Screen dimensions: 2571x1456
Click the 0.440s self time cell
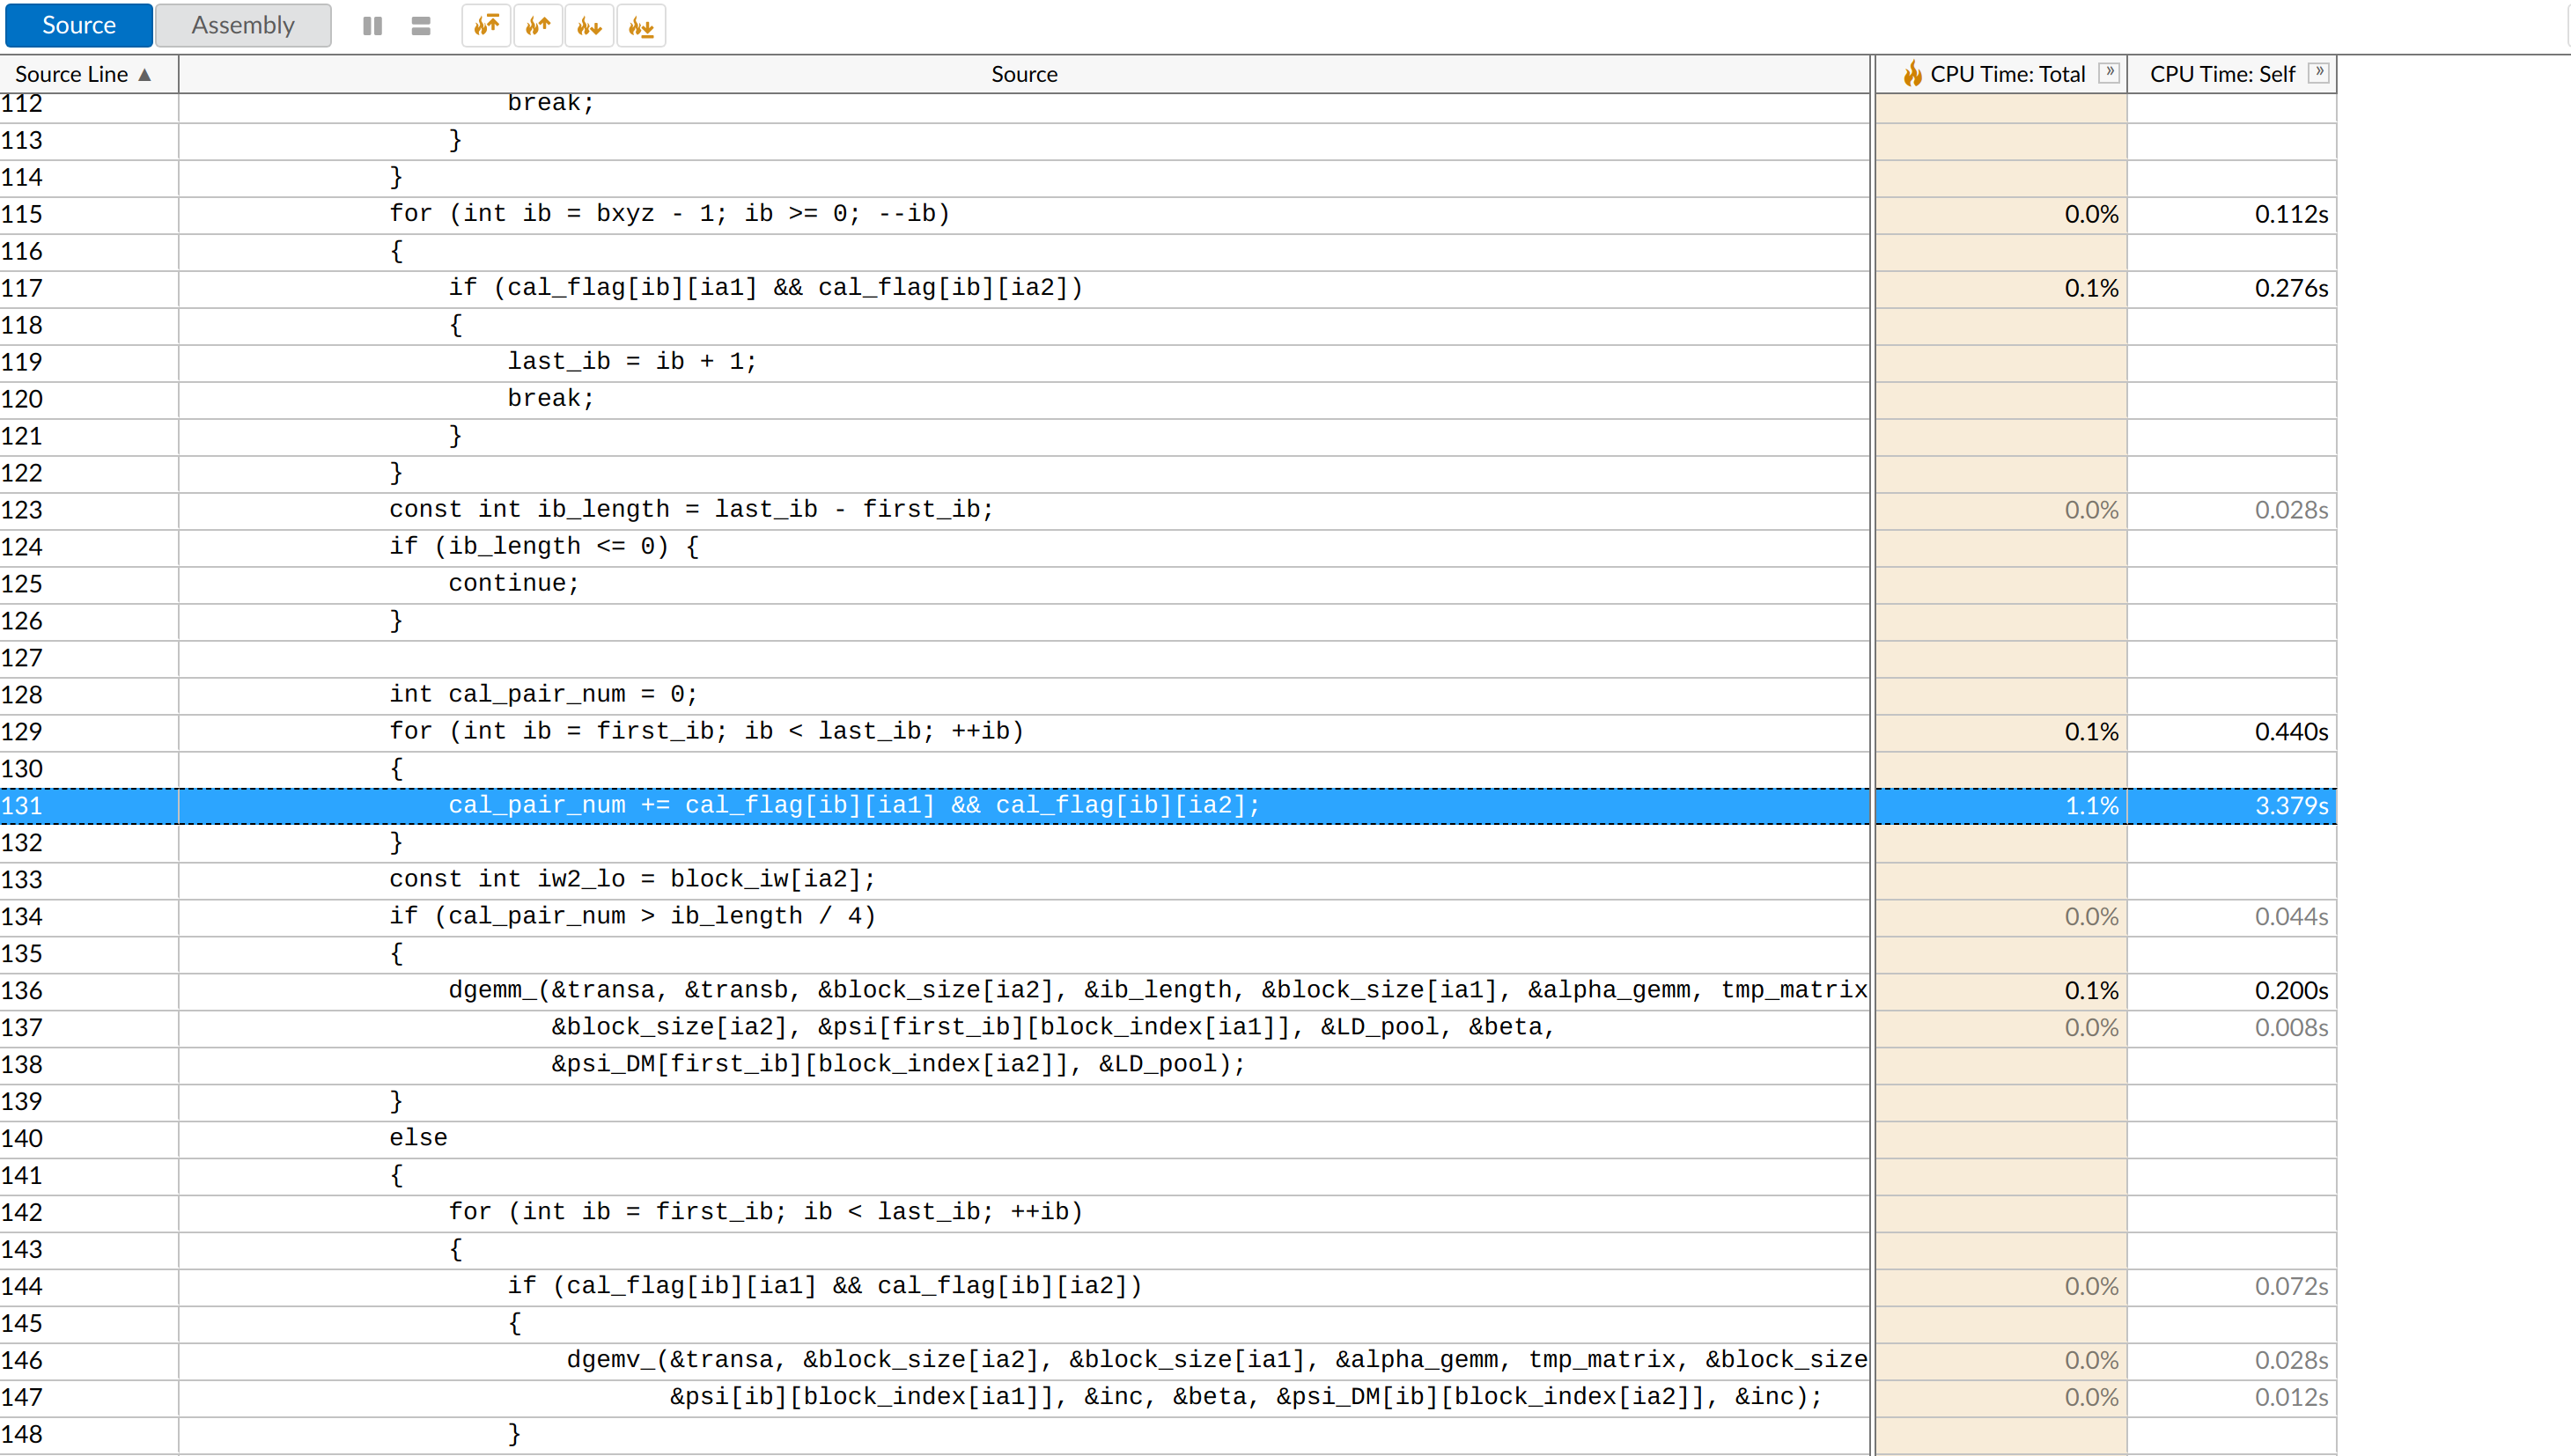click(2290, 732)
